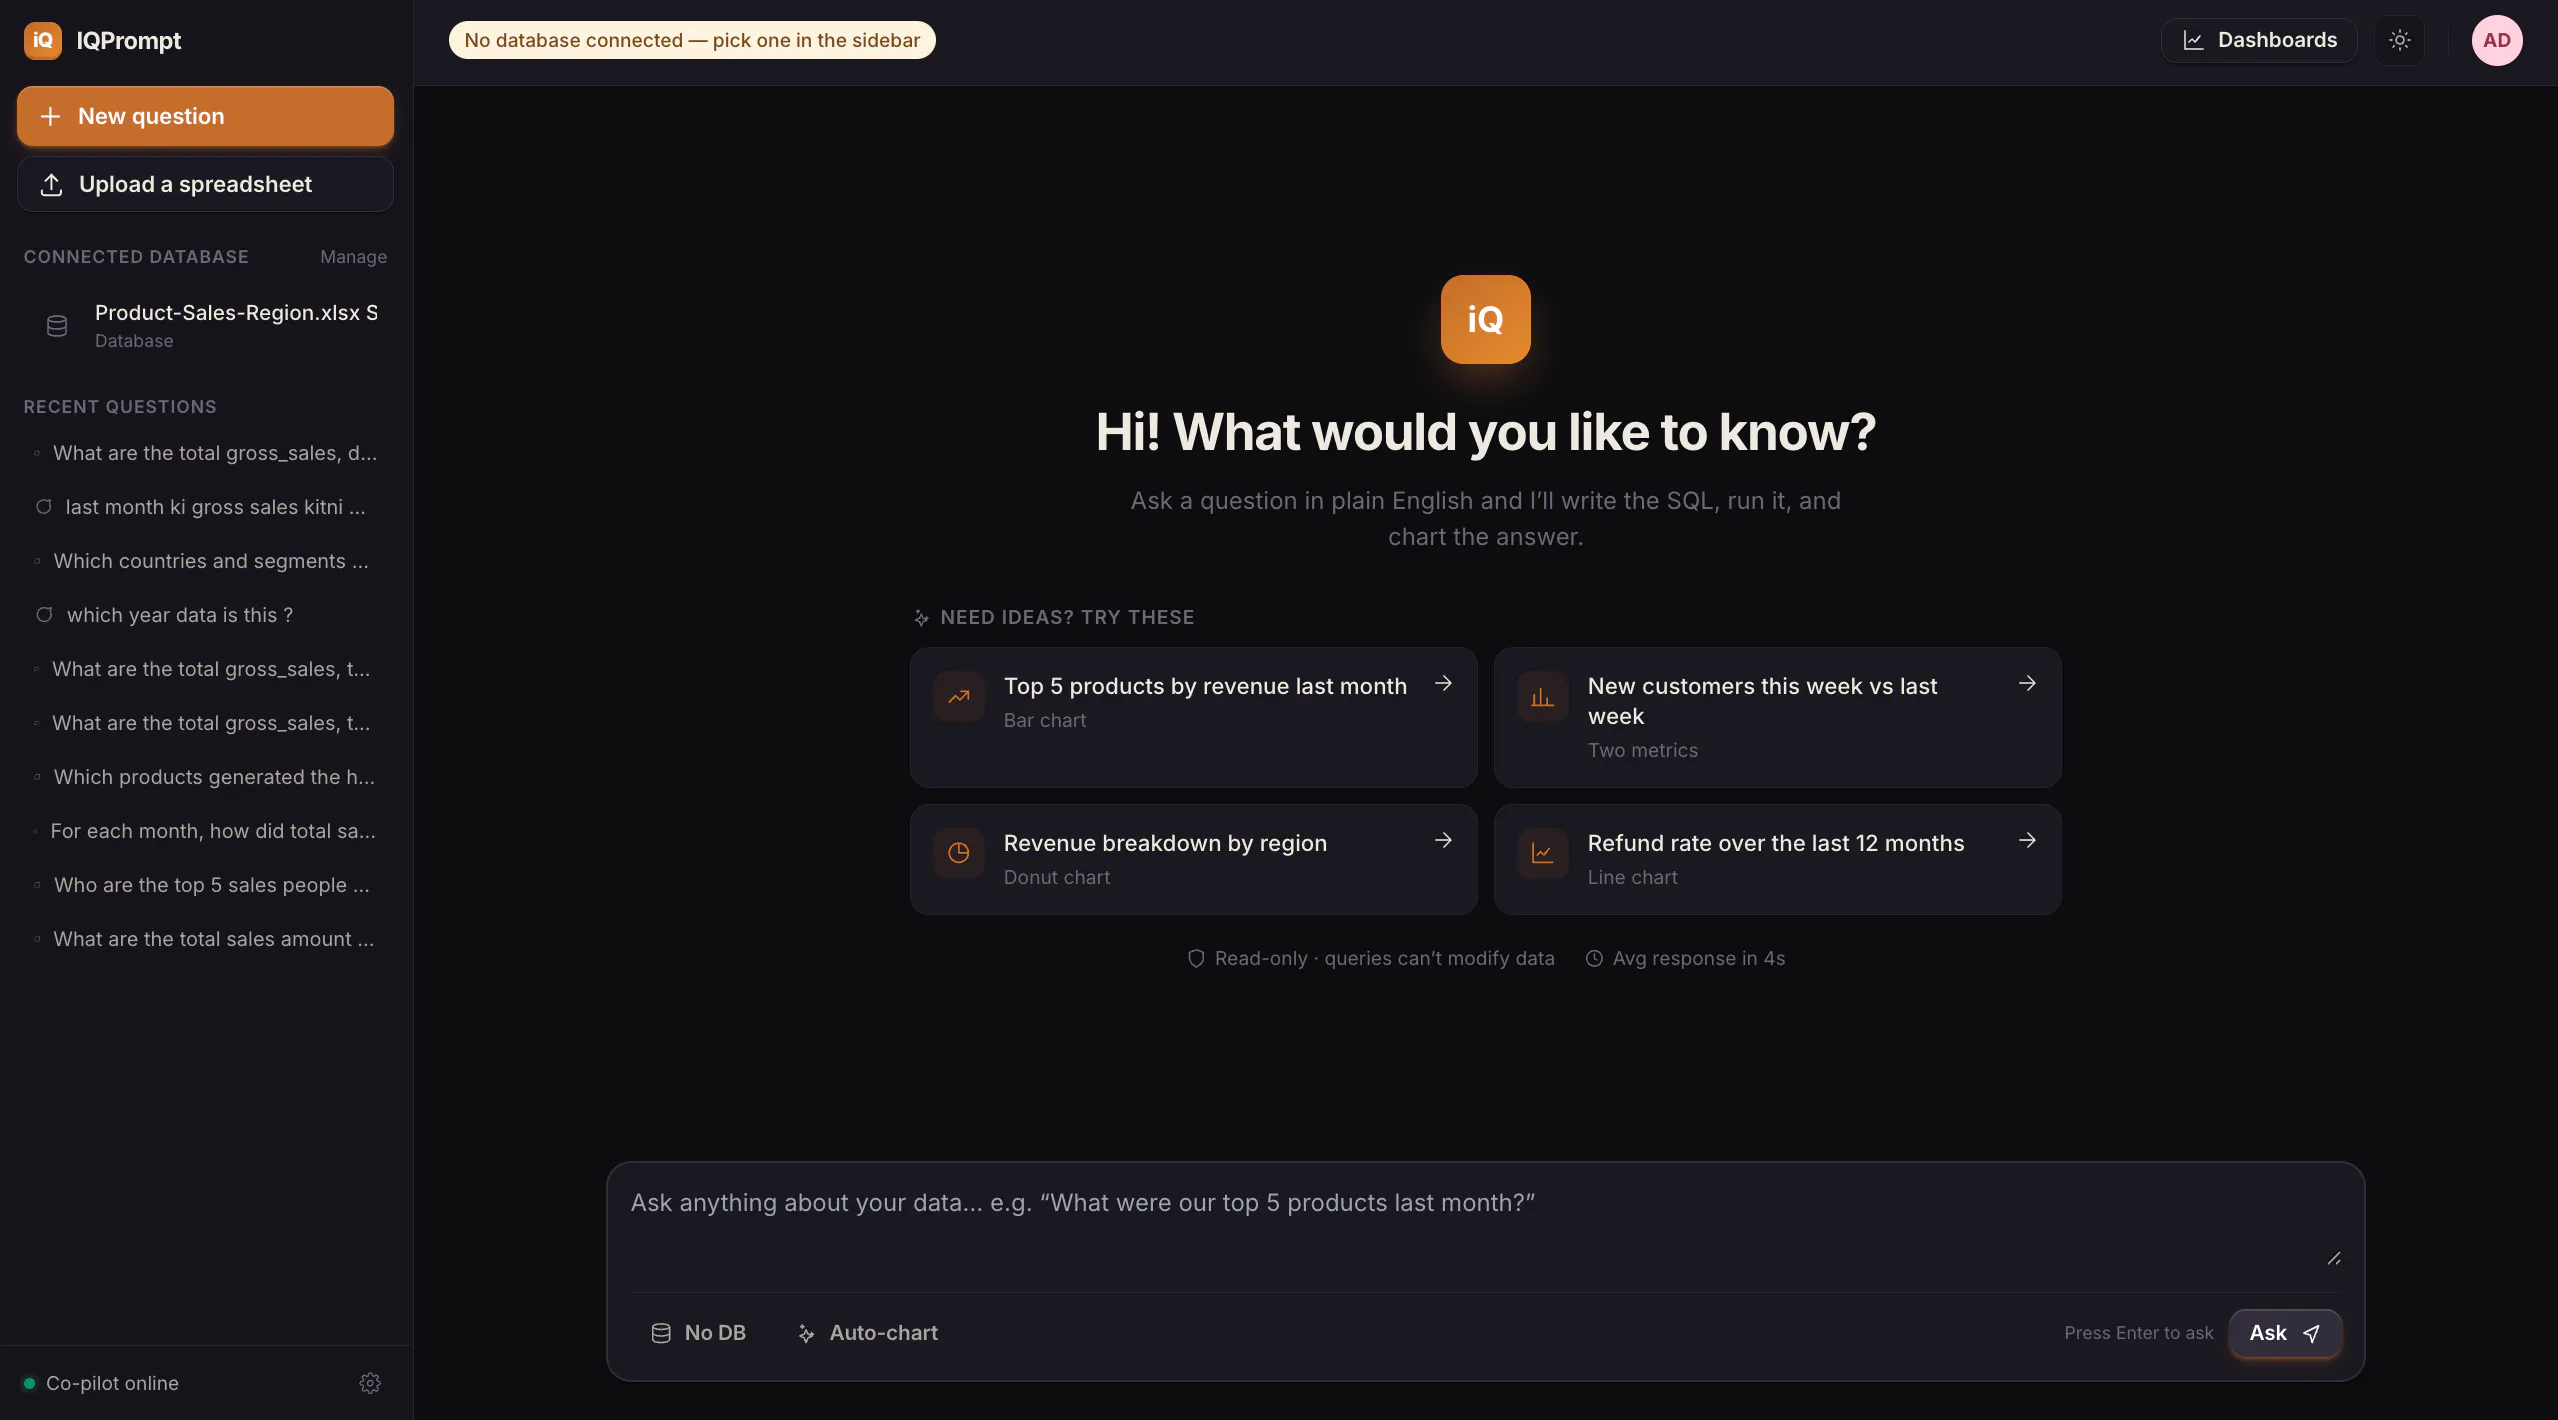Open the No DB database selector
The image size is (2558, 1420).
tap(698, 1333)
